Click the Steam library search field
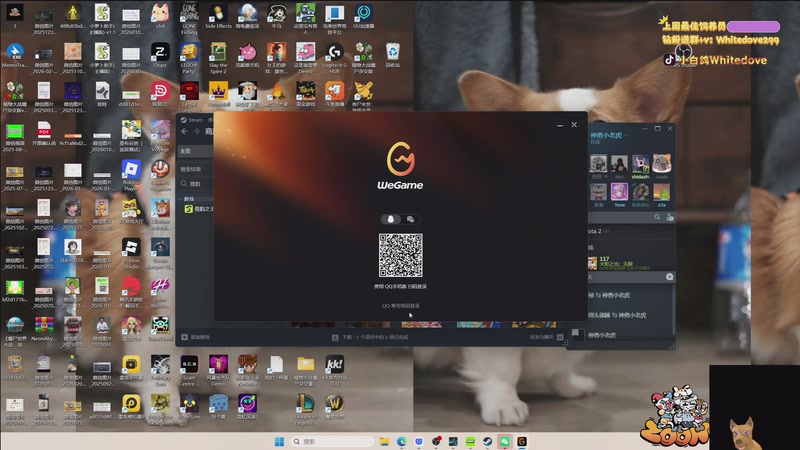Viewport: 800px width, 450px height. pos(196,184)
